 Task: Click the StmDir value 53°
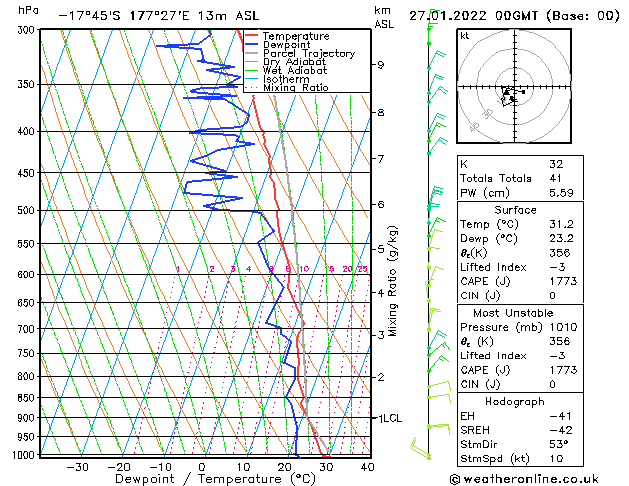[x=559, y=444]
